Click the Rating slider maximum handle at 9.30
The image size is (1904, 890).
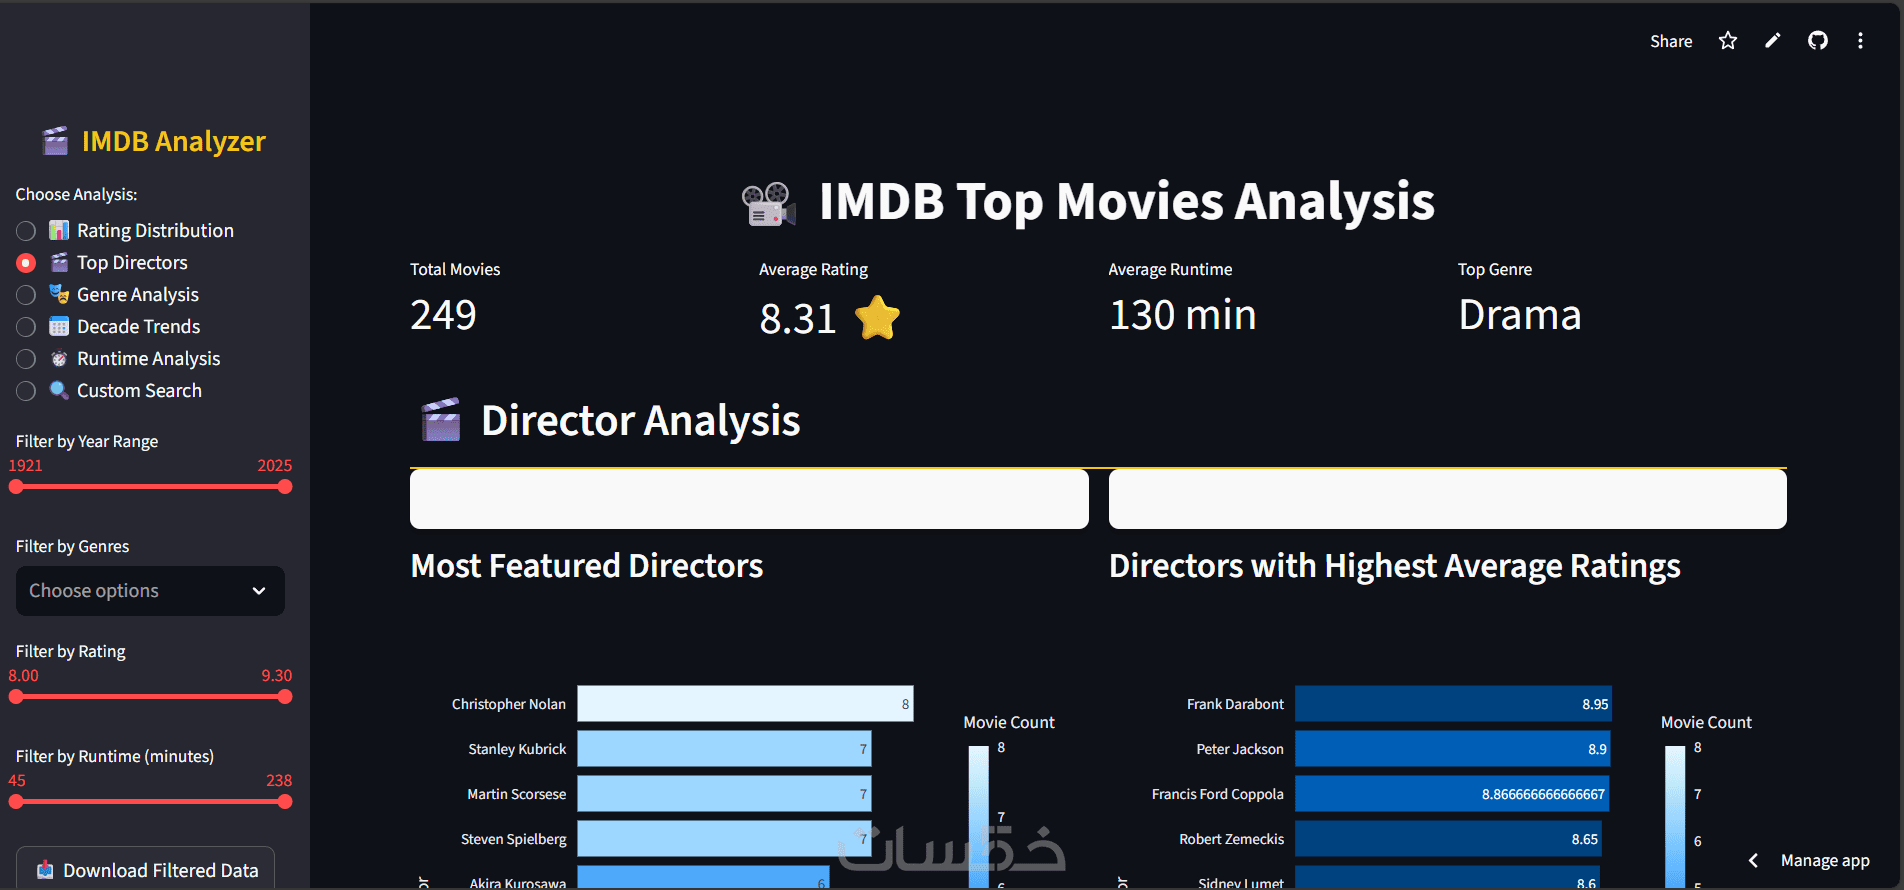(285, 697)
